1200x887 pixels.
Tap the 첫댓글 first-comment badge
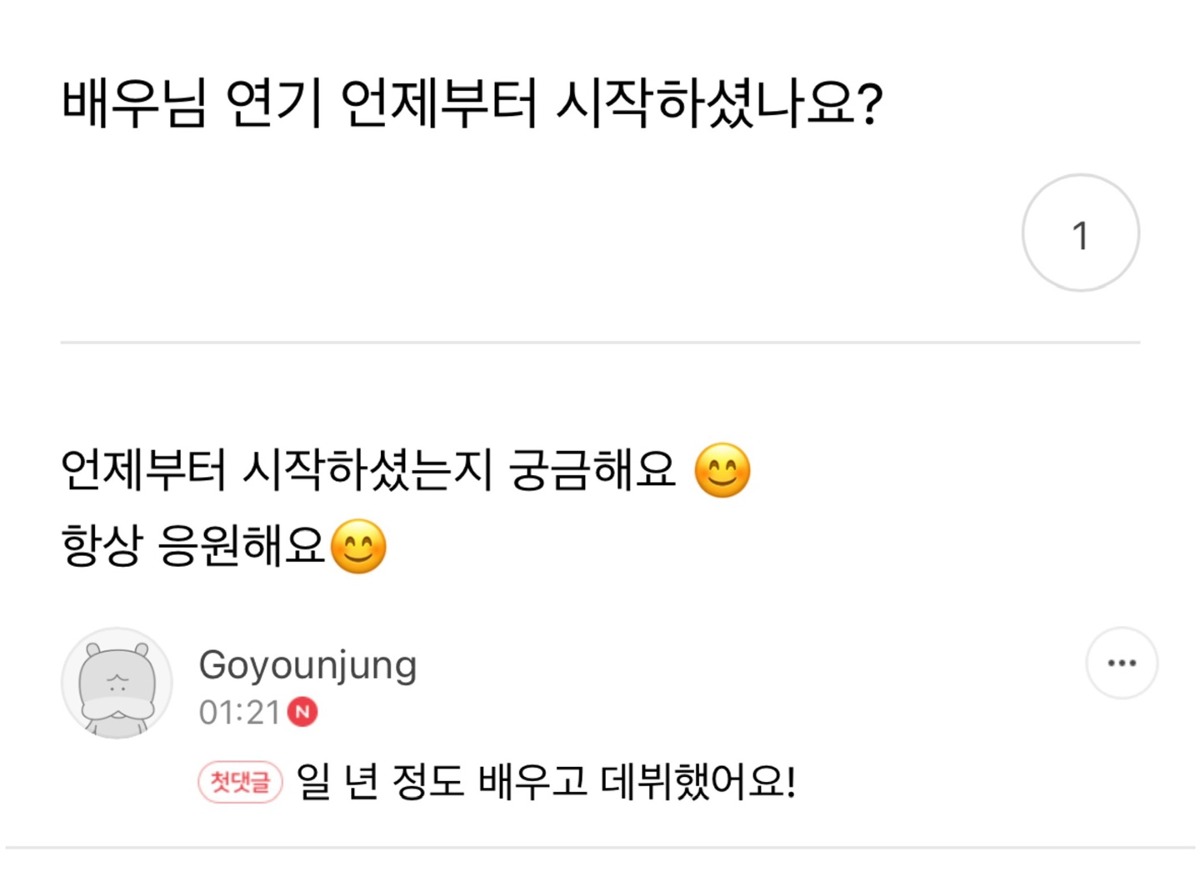click(x=242, y=781)
